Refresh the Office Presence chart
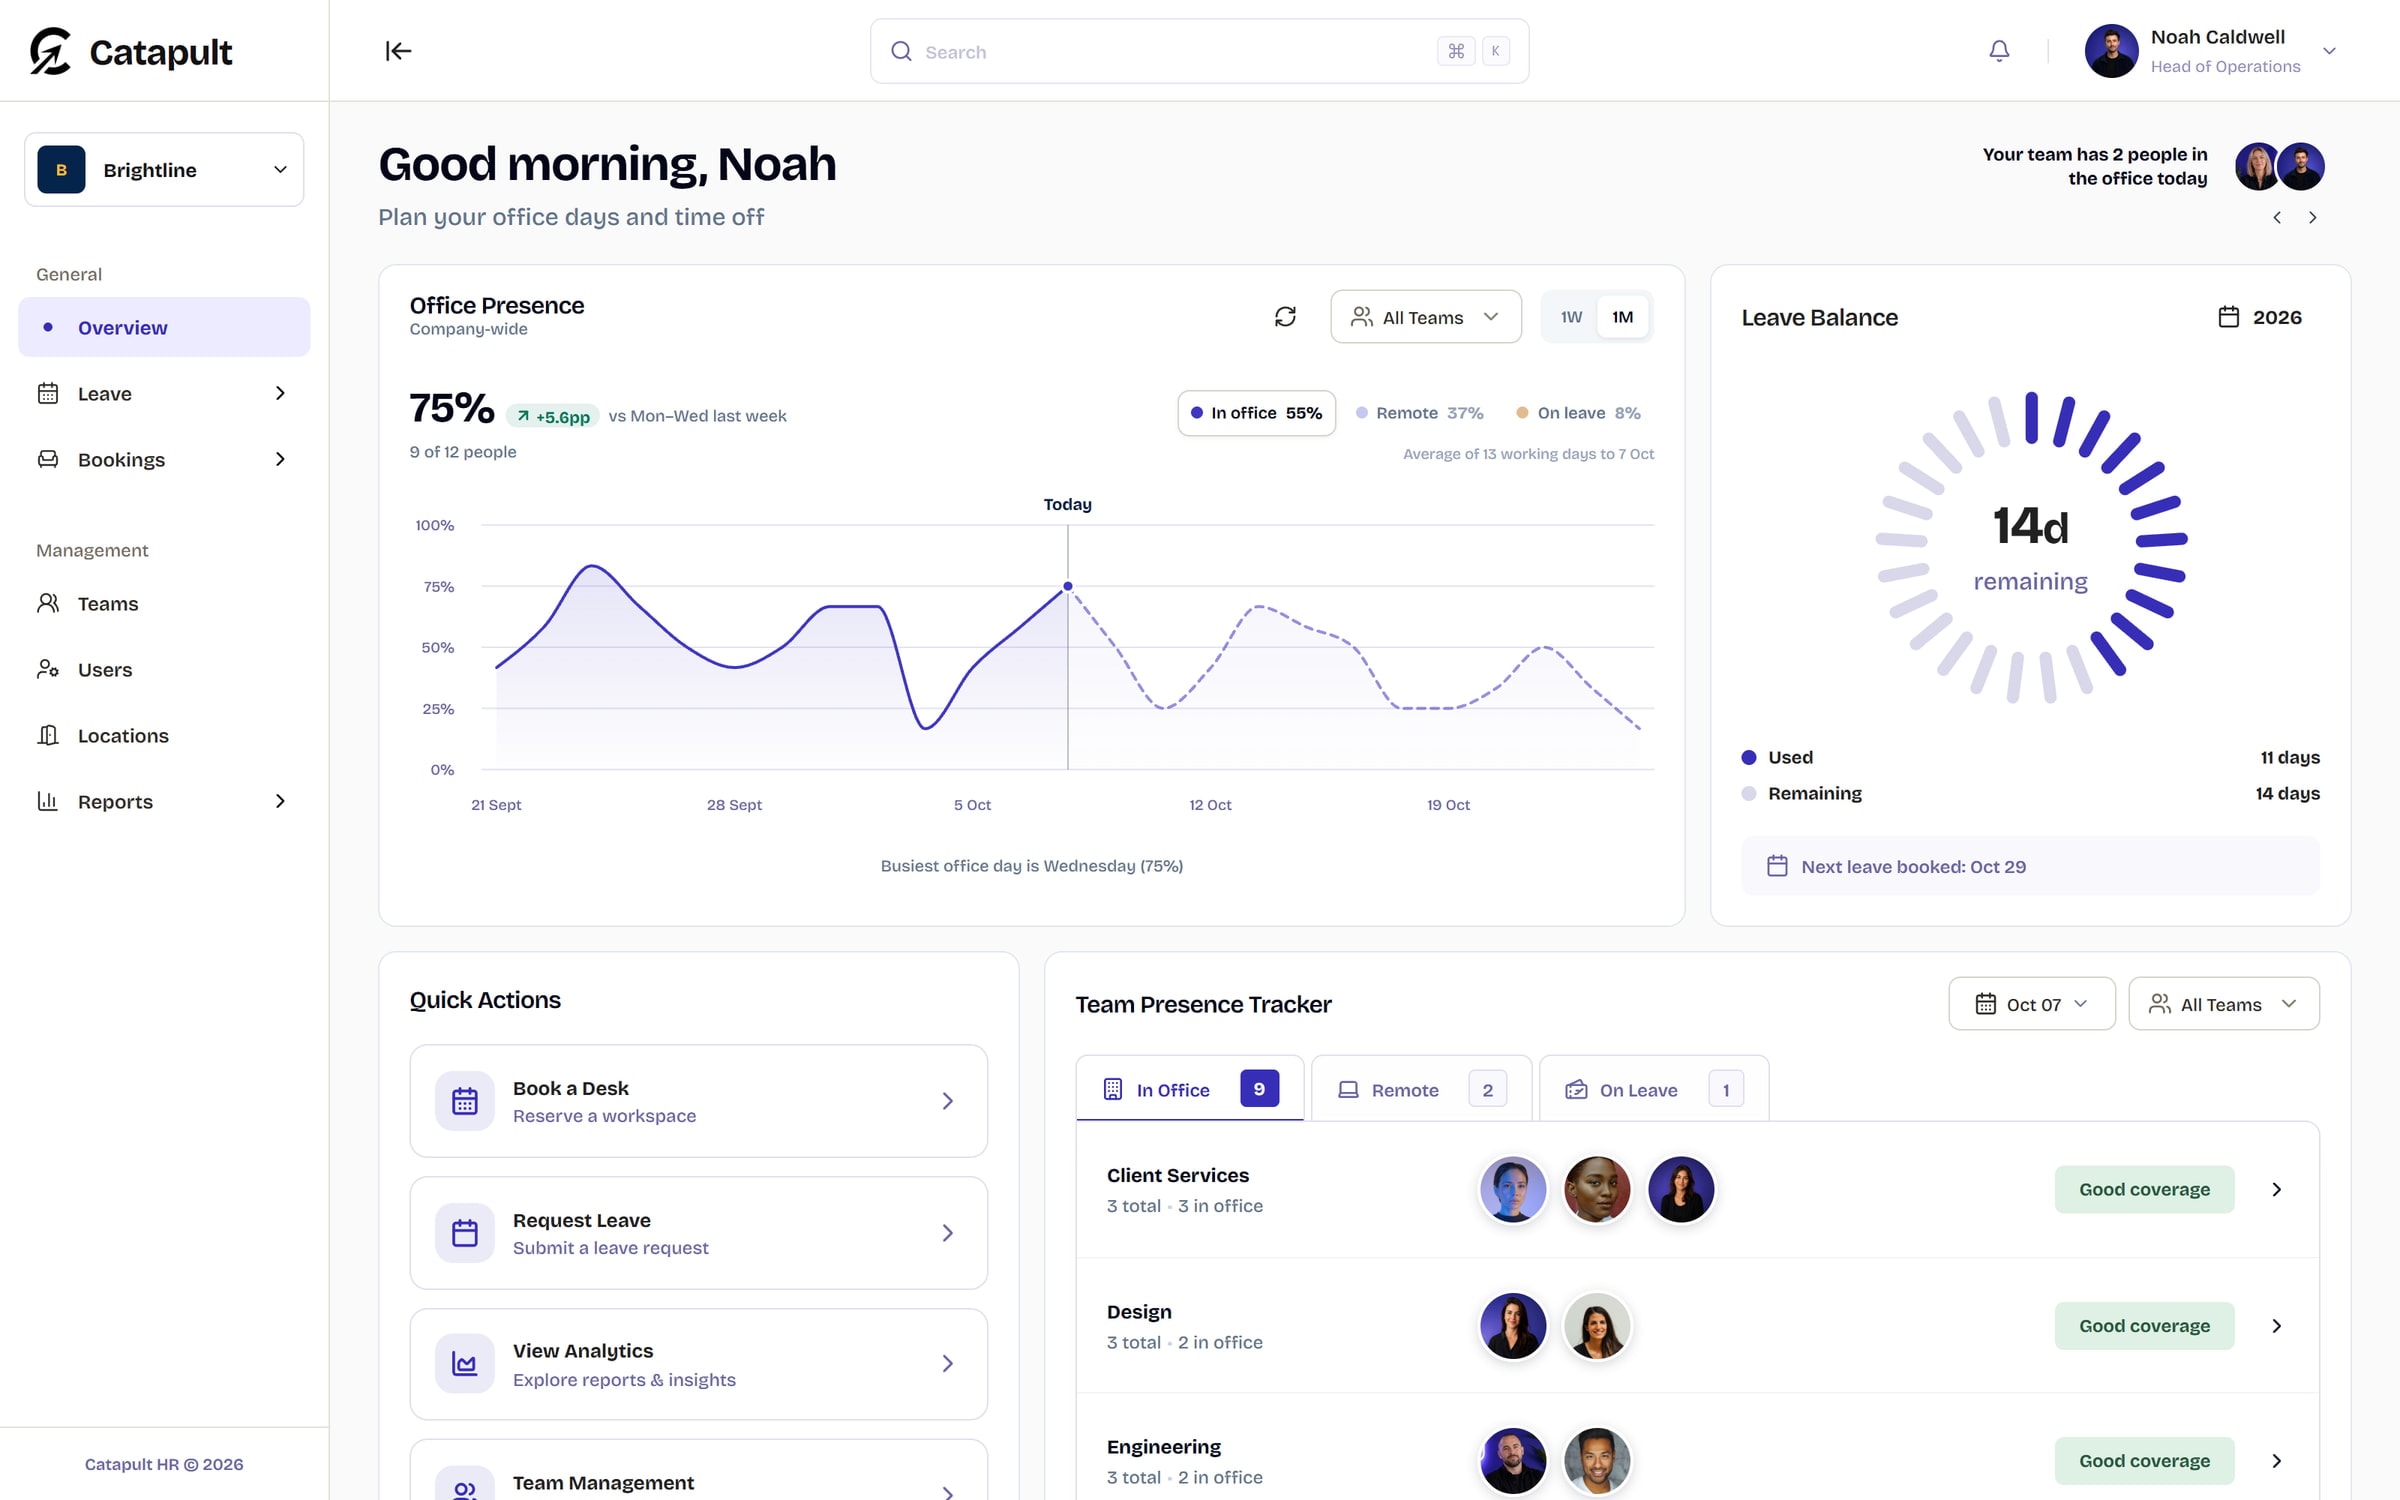The image size is (2400, 1500). pyautogui.click(x=1285, y=317)
